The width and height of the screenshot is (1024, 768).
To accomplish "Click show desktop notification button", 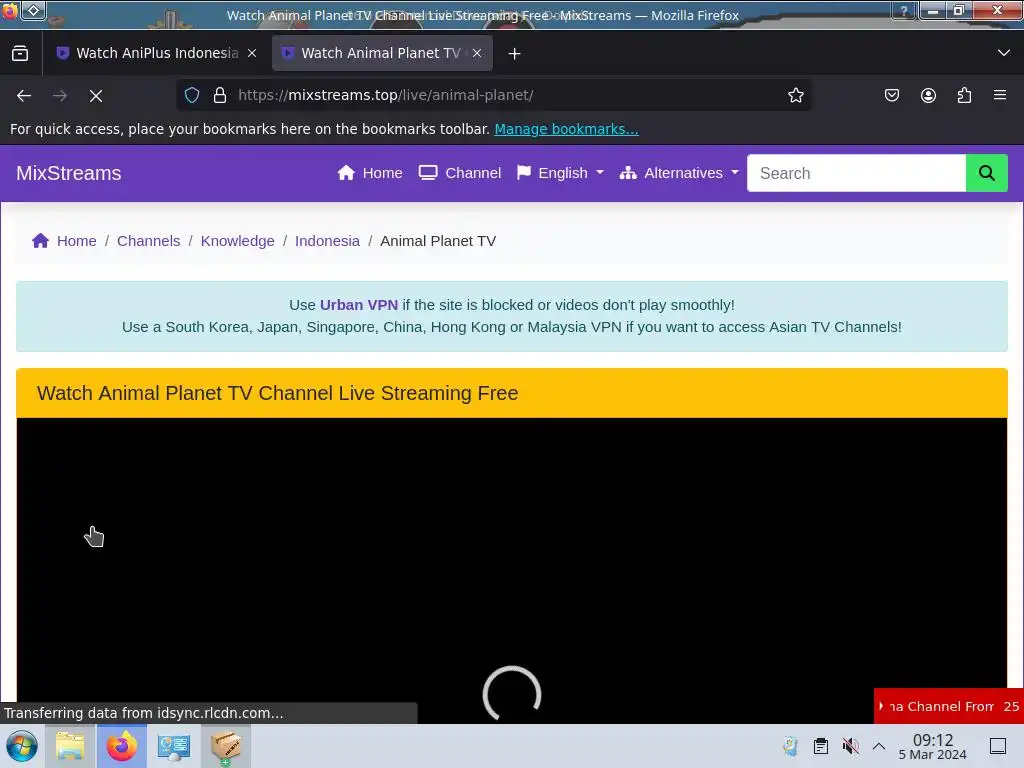I will click(x=998, y=746).
